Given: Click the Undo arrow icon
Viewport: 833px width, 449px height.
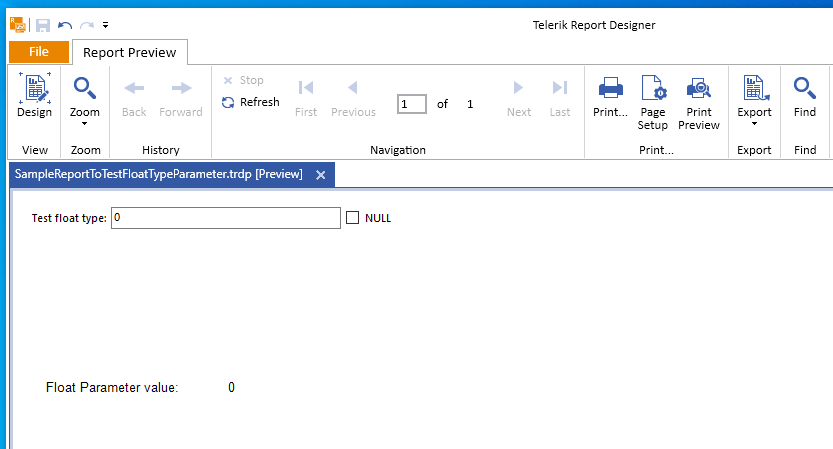Looking at the screenshot, I should 65,25.
